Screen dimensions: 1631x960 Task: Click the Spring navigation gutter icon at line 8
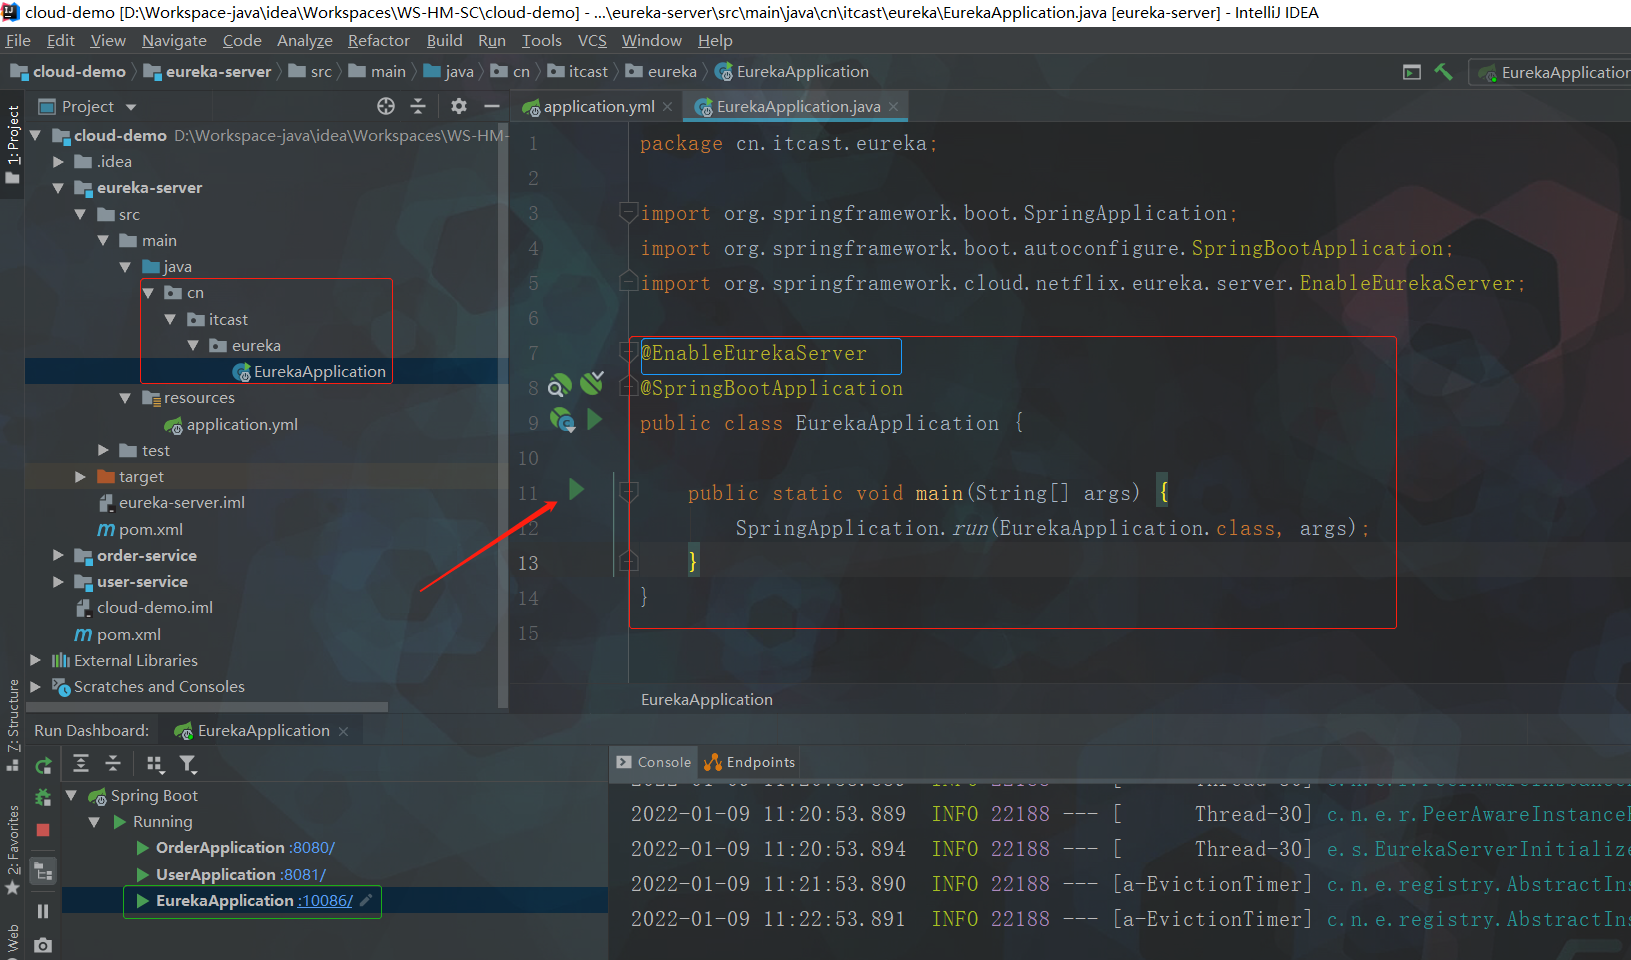tap(592, 382)
